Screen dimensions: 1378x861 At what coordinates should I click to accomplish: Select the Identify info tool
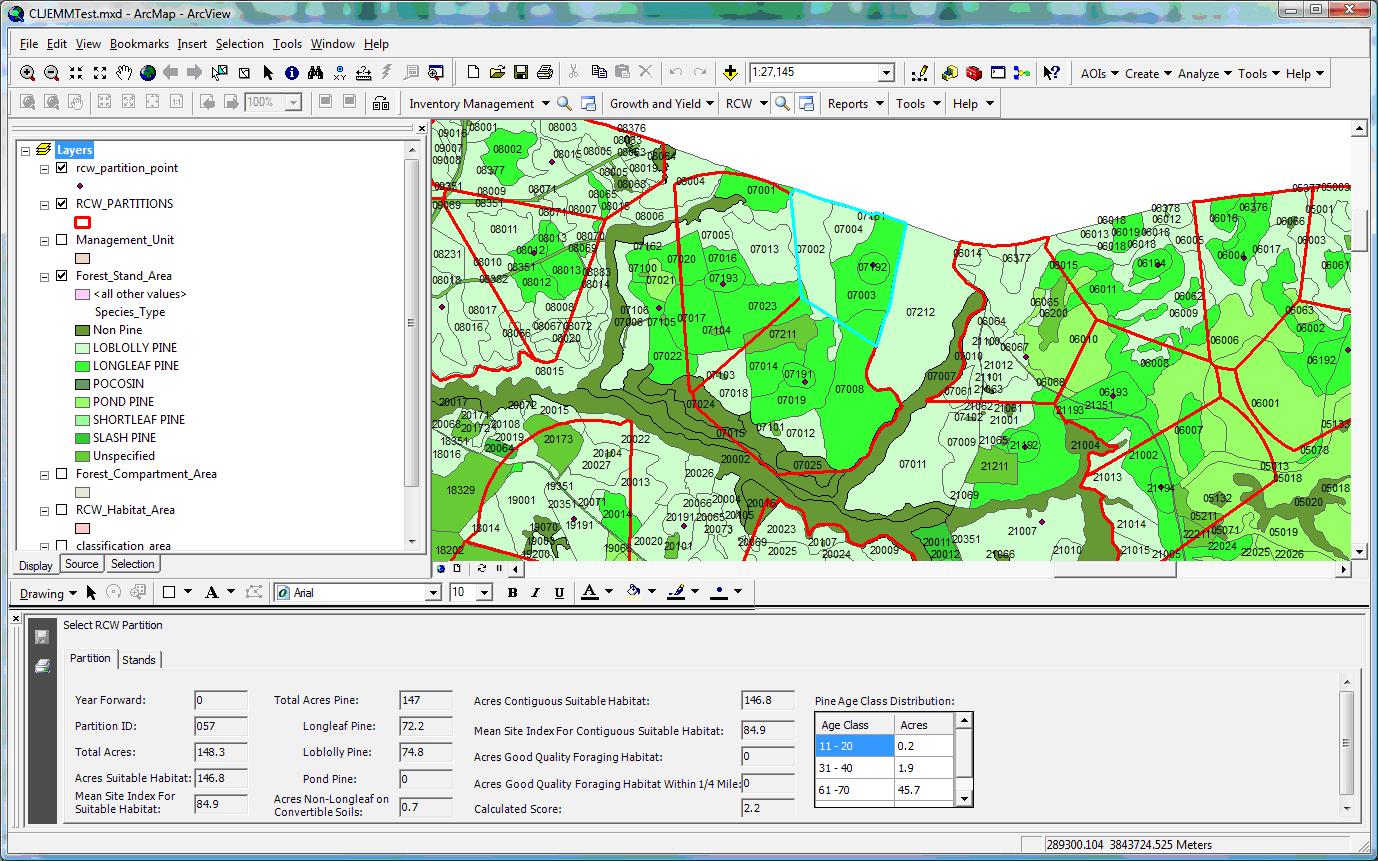291,73
